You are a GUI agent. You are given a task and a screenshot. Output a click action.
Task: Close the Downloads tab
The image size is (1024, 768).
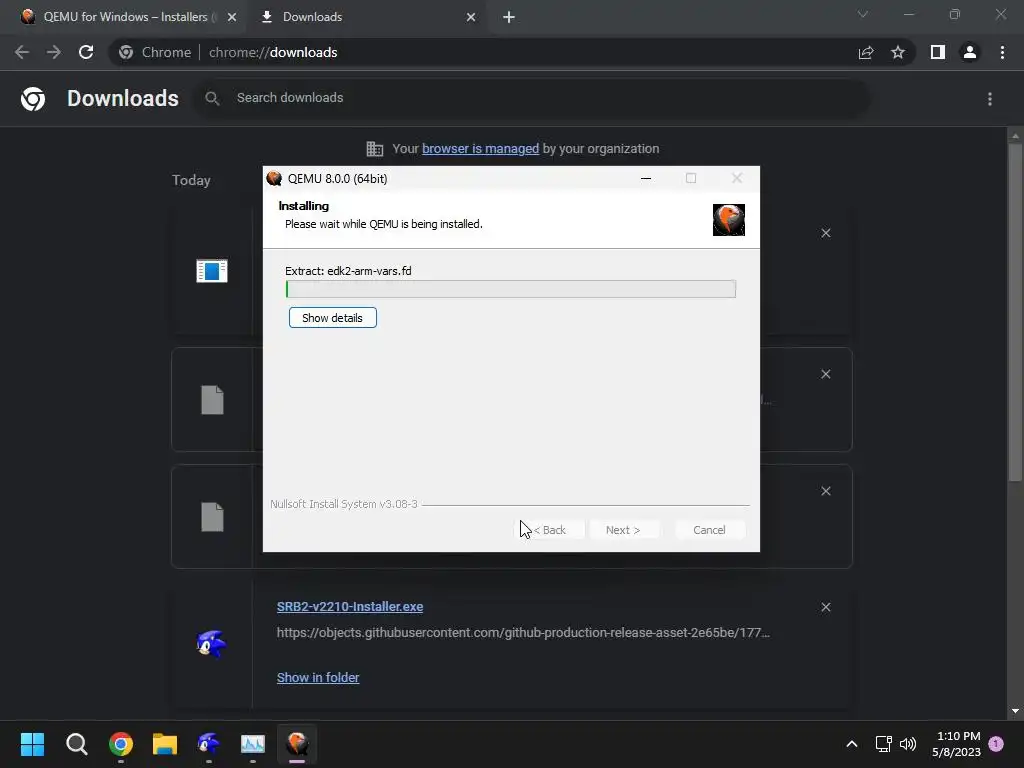point(471,17)
